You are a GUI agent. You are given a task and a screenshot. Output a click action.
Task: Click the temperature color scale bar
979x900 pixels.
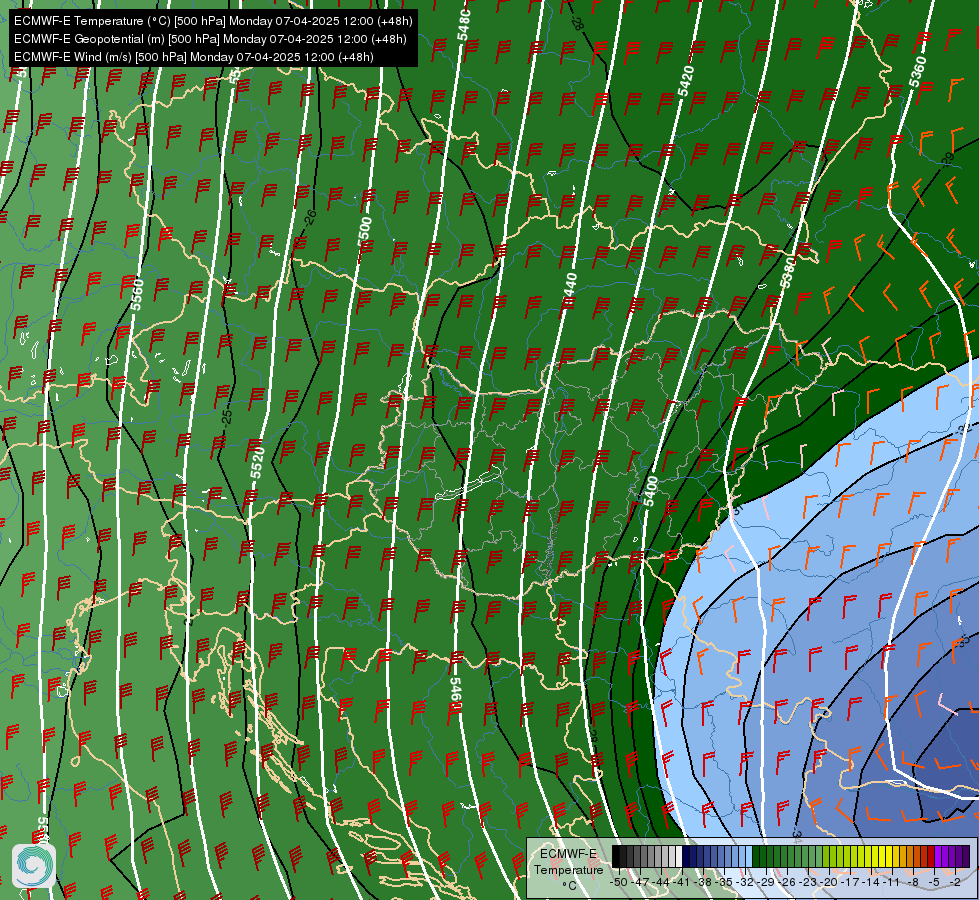point(791,856)
